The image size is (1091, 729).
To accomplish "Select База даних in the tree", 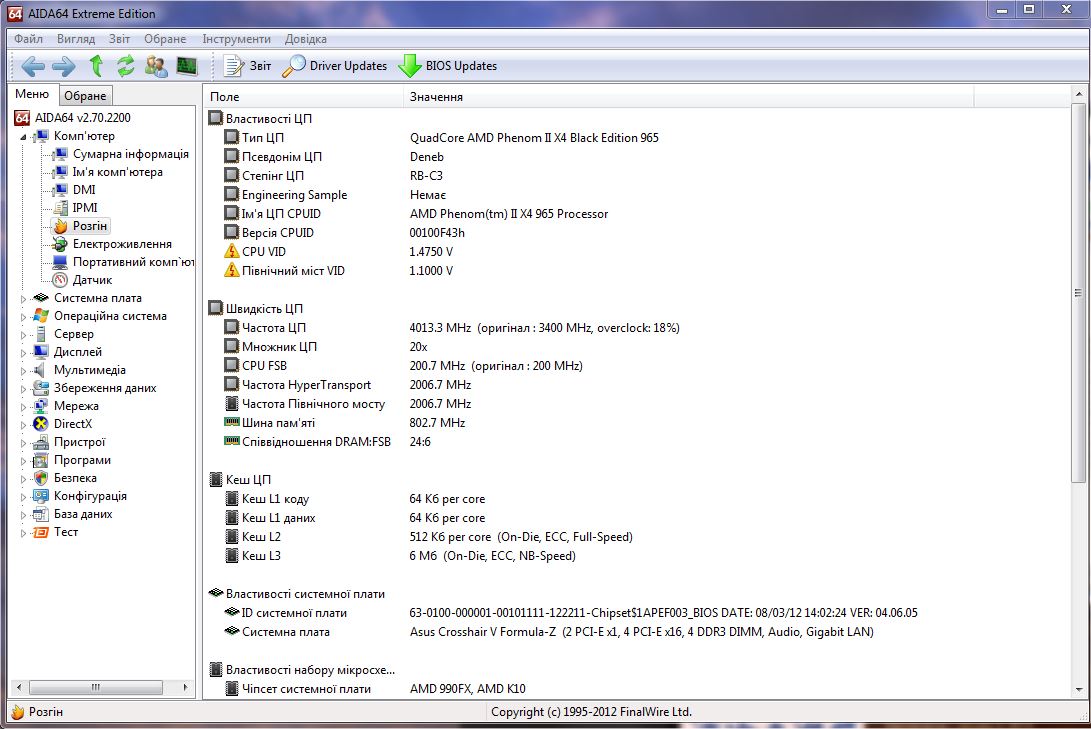I will (73, 514).
